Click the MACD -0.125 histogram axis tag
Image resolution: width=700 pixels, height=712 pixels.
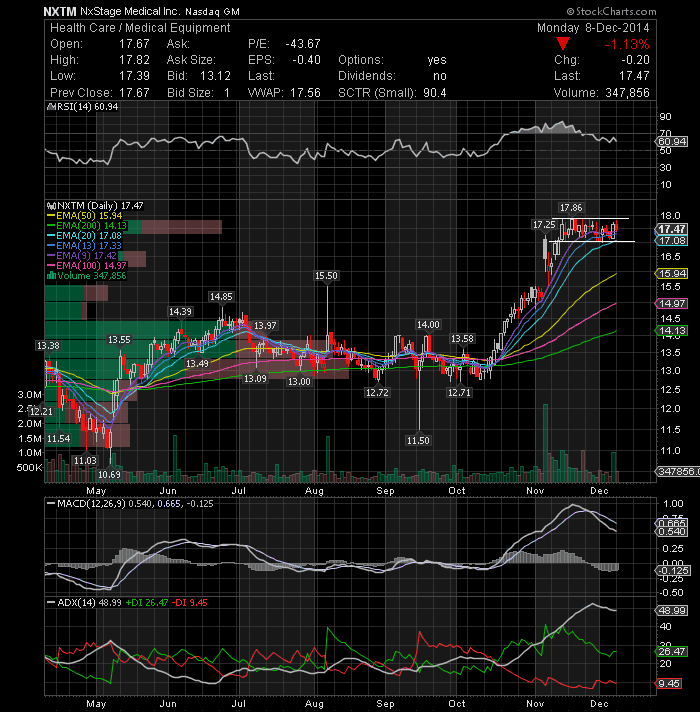[x=673, y=570]
